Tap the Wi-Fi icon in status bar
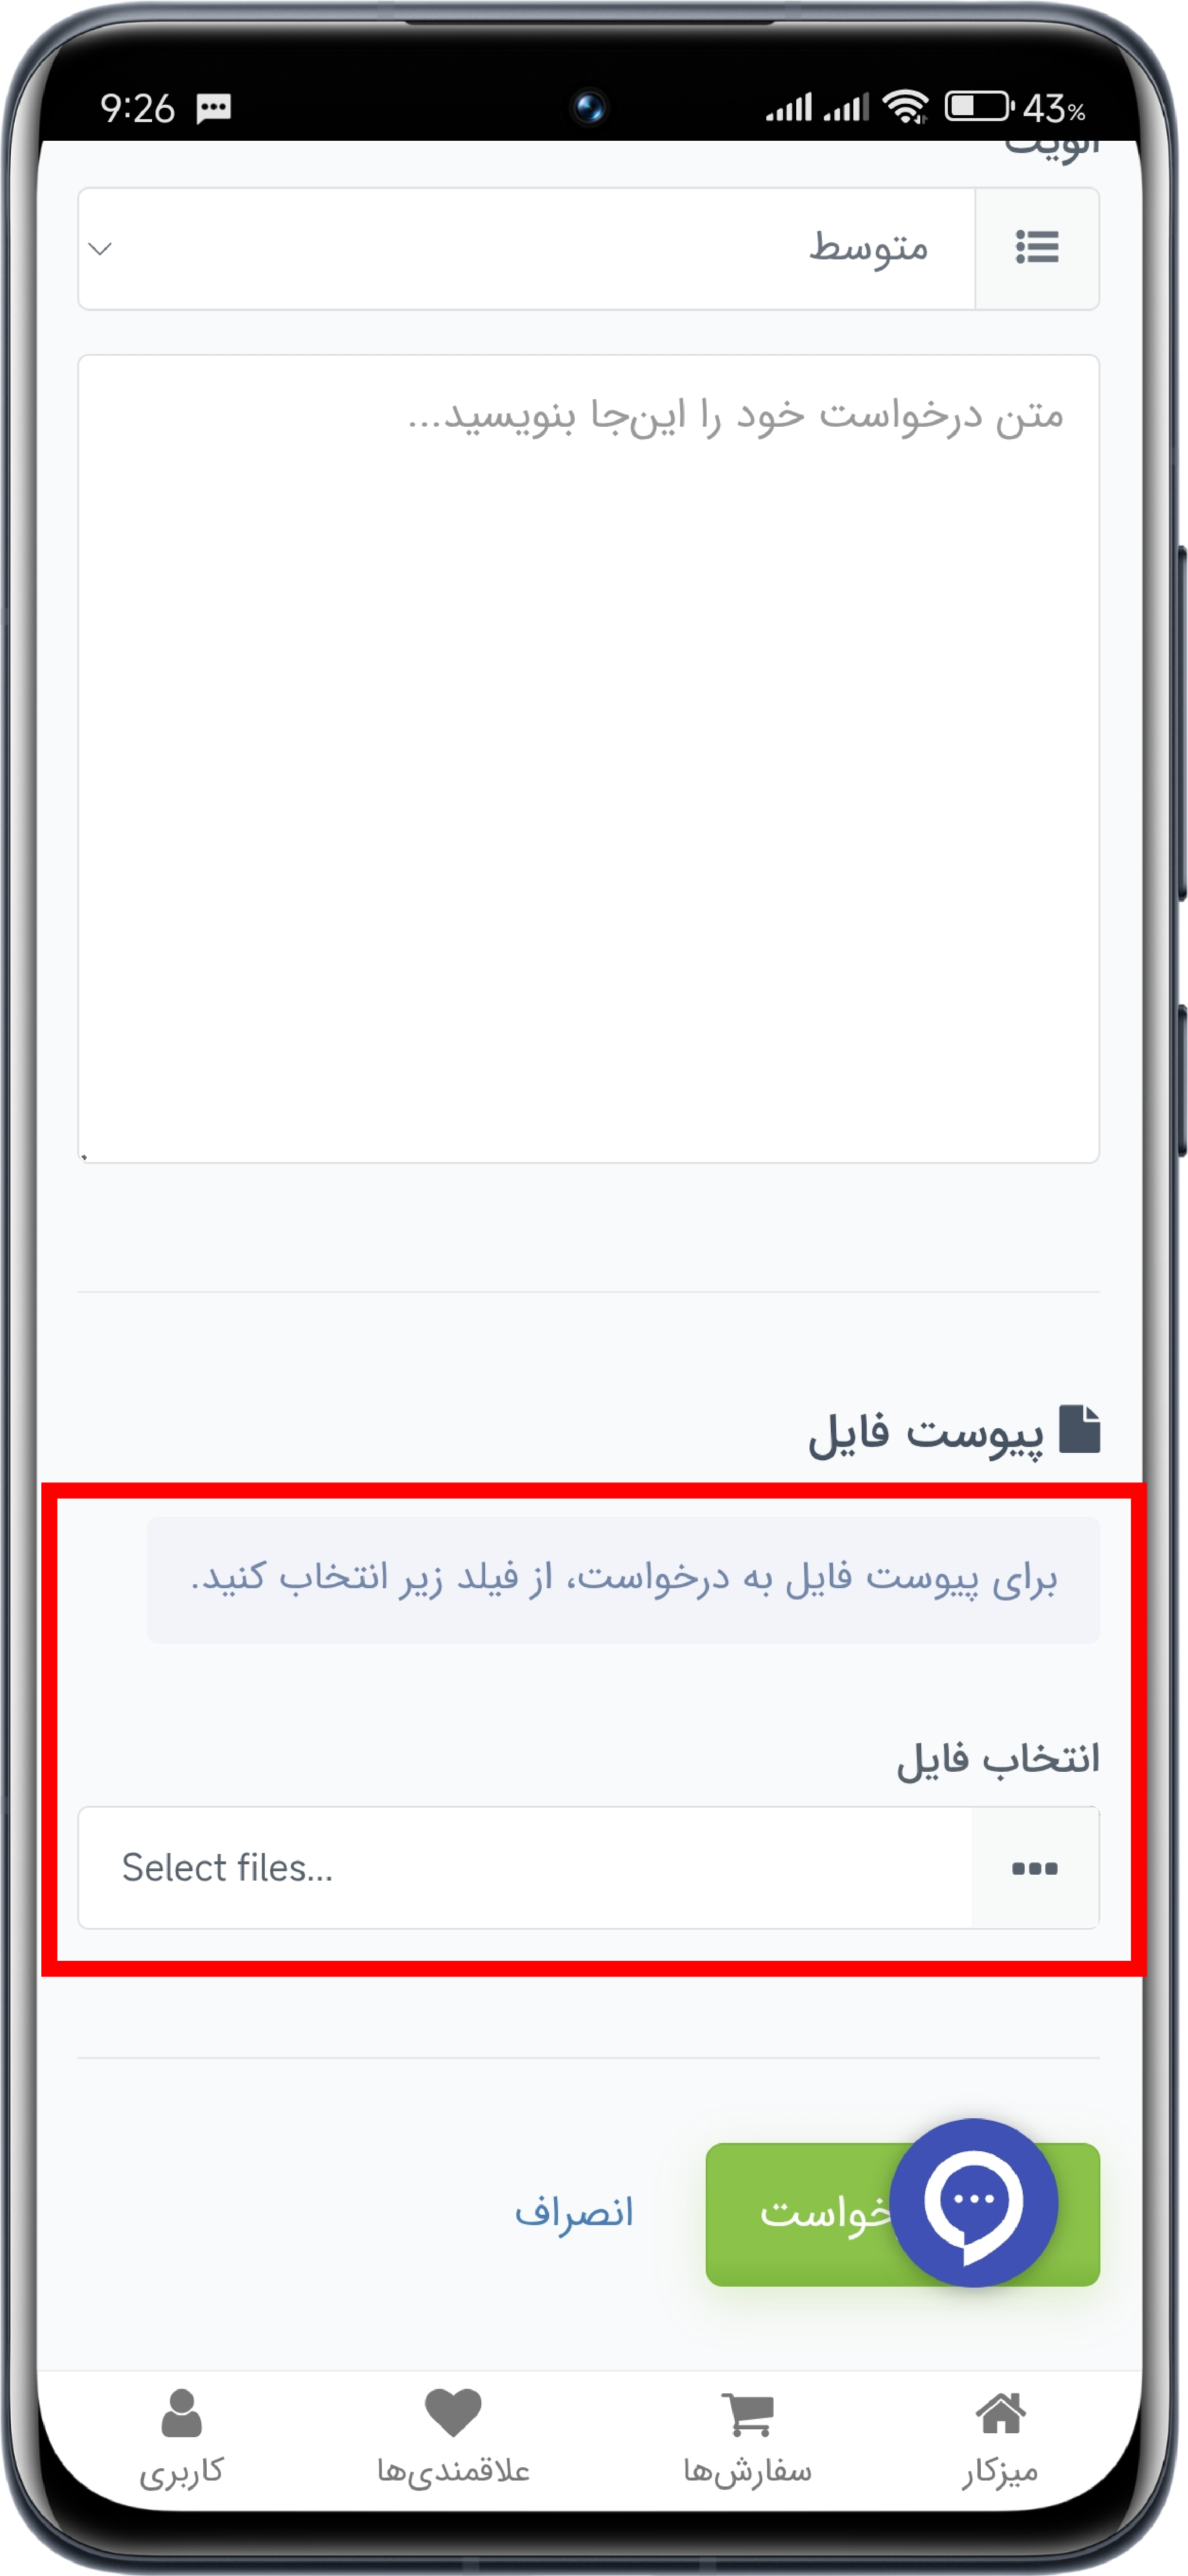 tap(906, 106)
